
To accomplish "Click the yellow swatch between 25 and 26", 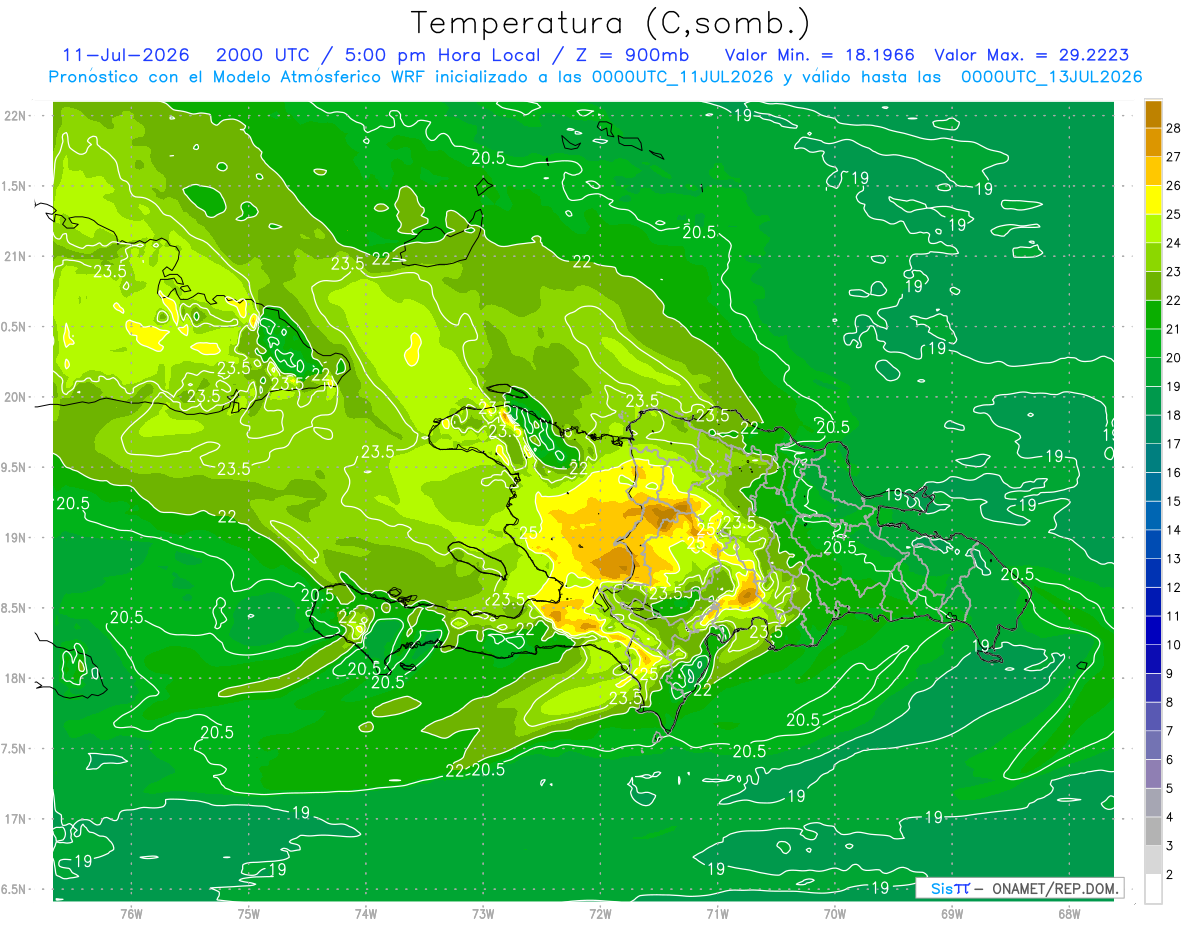I will tap(1153, 201).
